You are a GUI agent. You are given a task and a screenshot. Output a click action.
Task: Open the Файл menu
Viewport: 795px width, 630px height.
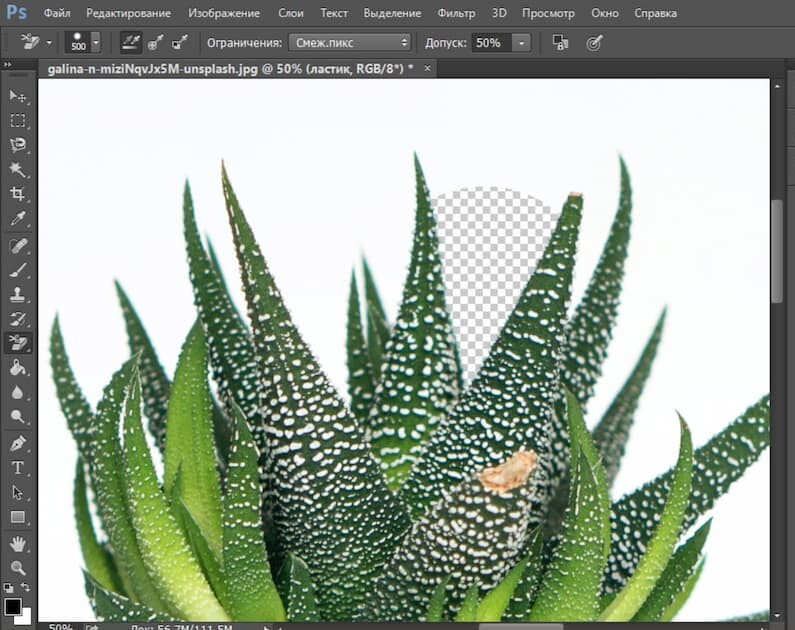click(x=57, y=13)
